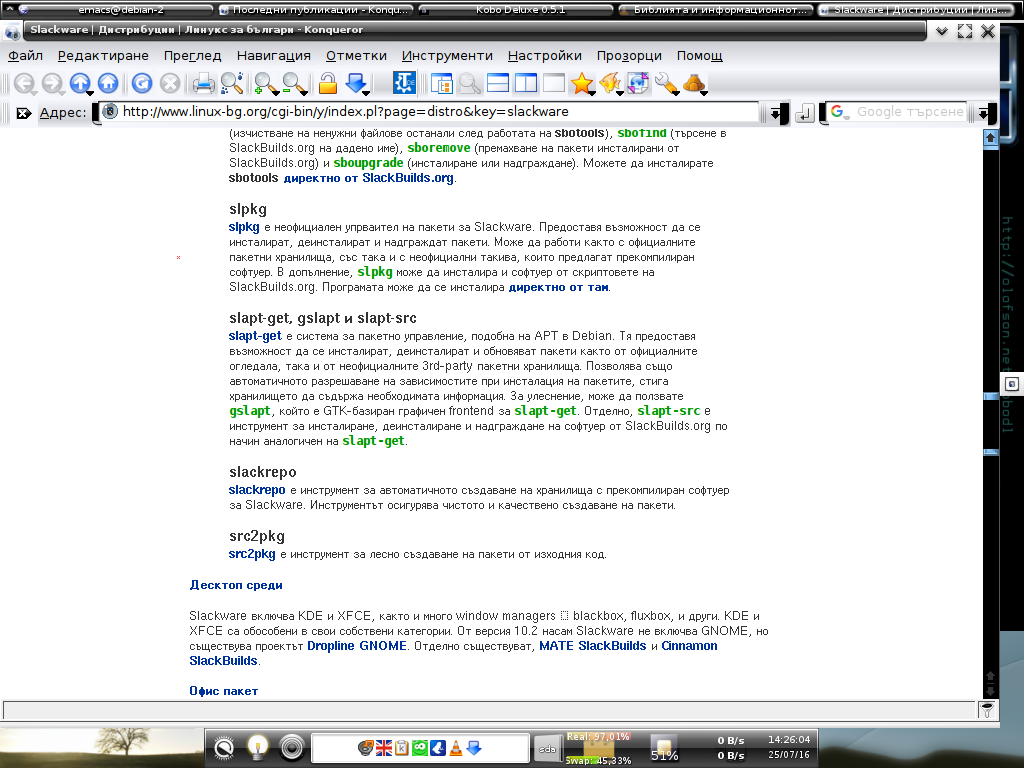This screenshot has height=768, width=1024.
Task: Click the navigation panel toolbar icon
Action: 441,84
